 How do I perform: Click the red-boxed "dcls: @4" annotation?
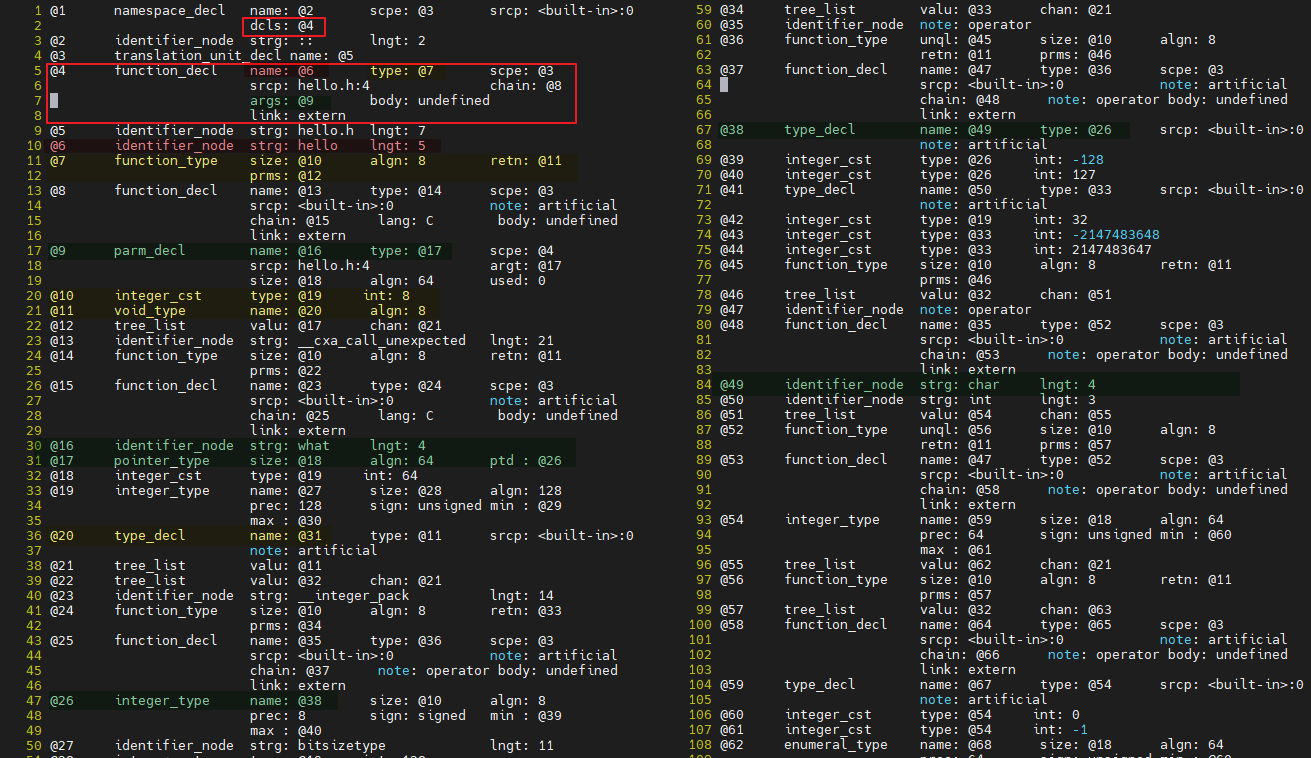point(281,25)
